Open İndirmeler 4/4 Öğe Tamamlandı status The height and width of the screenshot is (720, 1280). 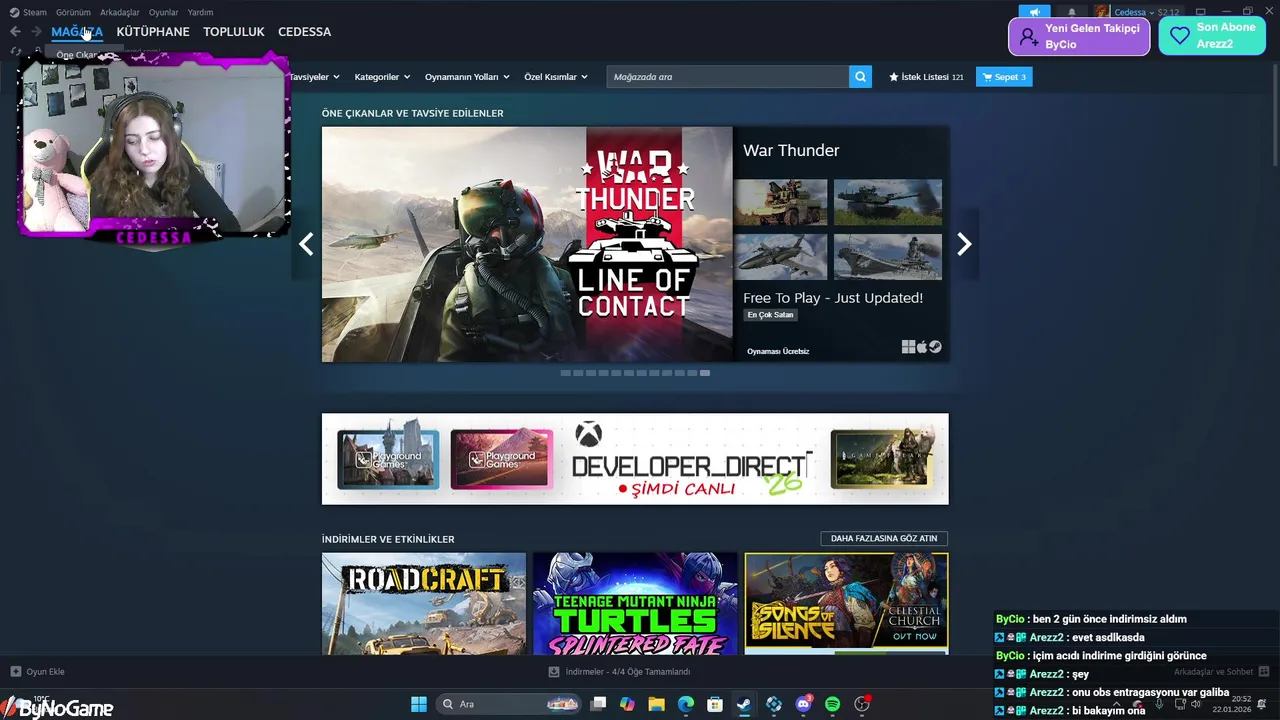pyautogui.click(x=619, y=672)
